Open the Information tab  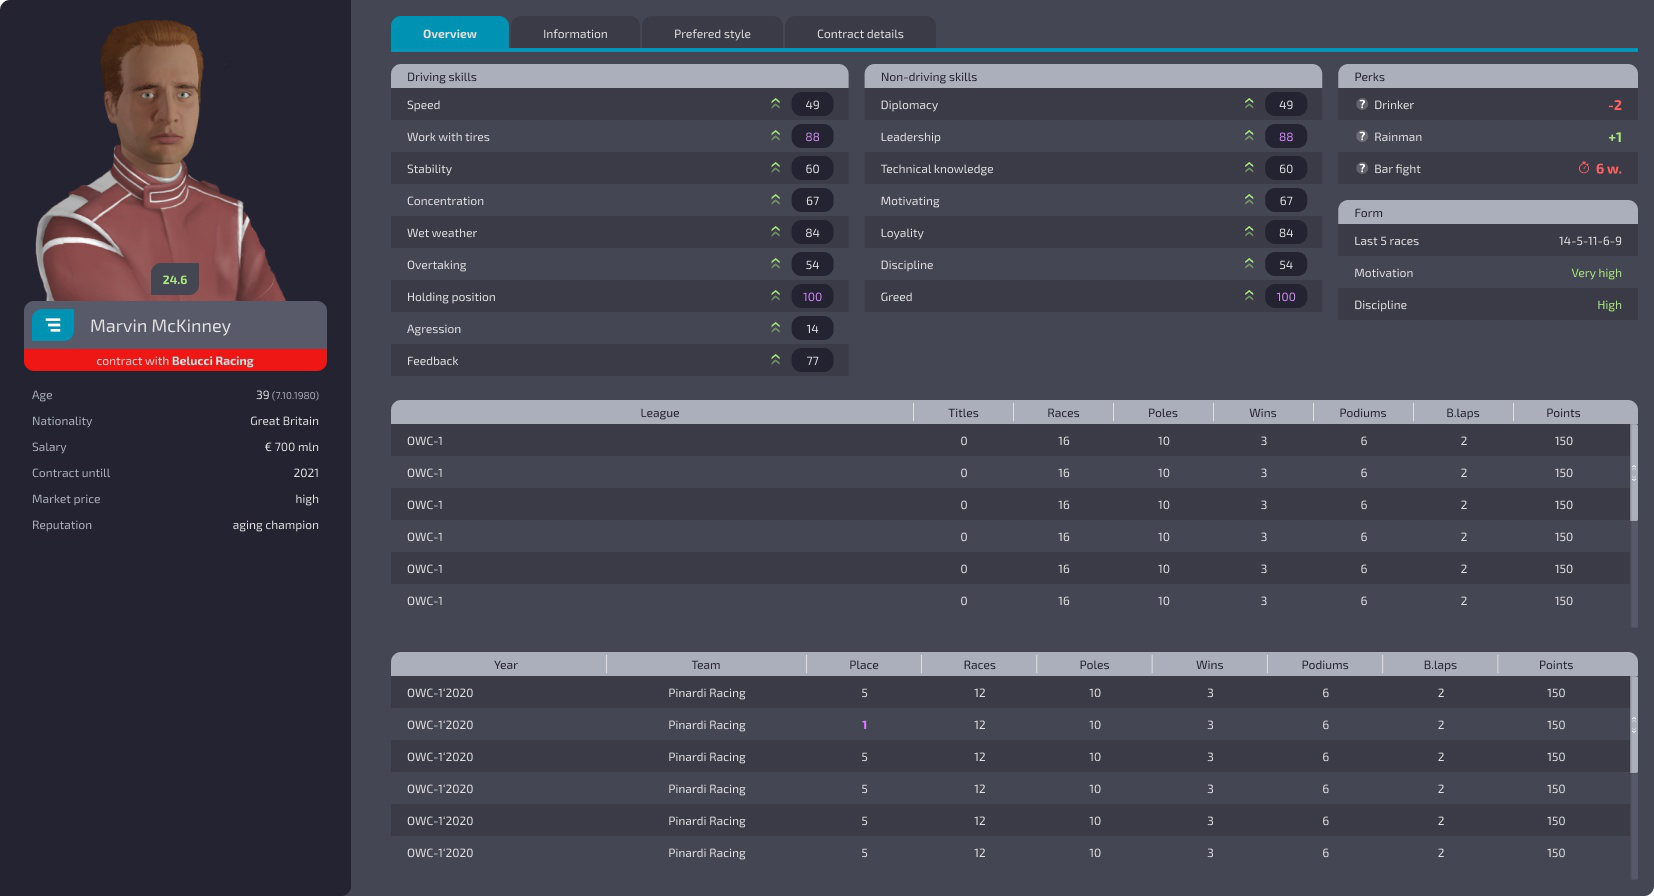(575, 33)
